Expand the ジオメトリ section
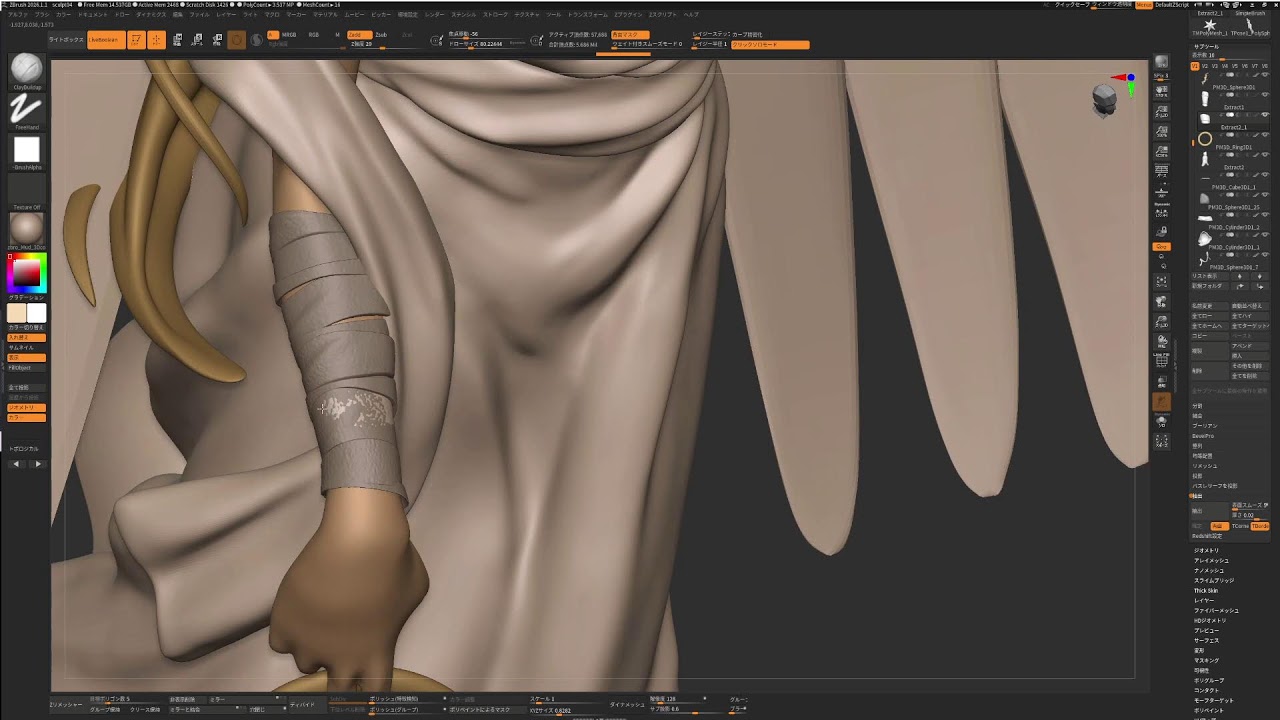Image resolution: width=1280 pixels, height=720 pixels. [x=1207, y=550]
